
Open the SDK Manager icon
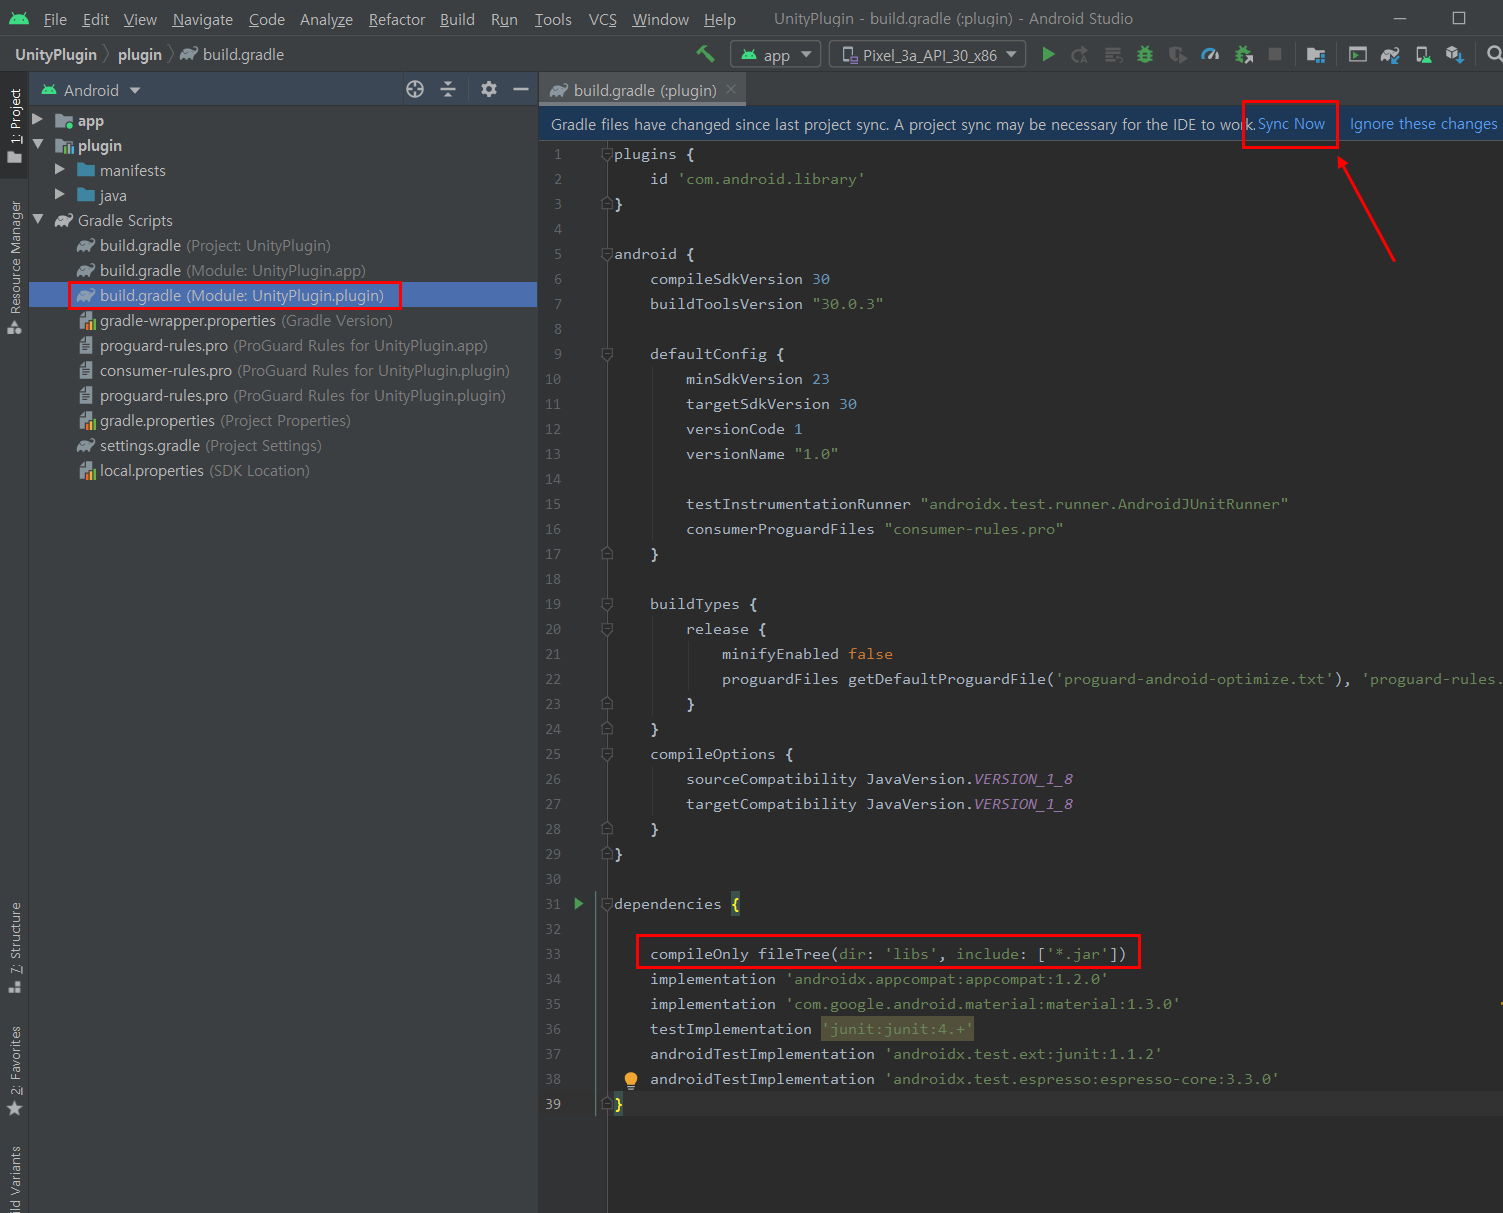1455,55
